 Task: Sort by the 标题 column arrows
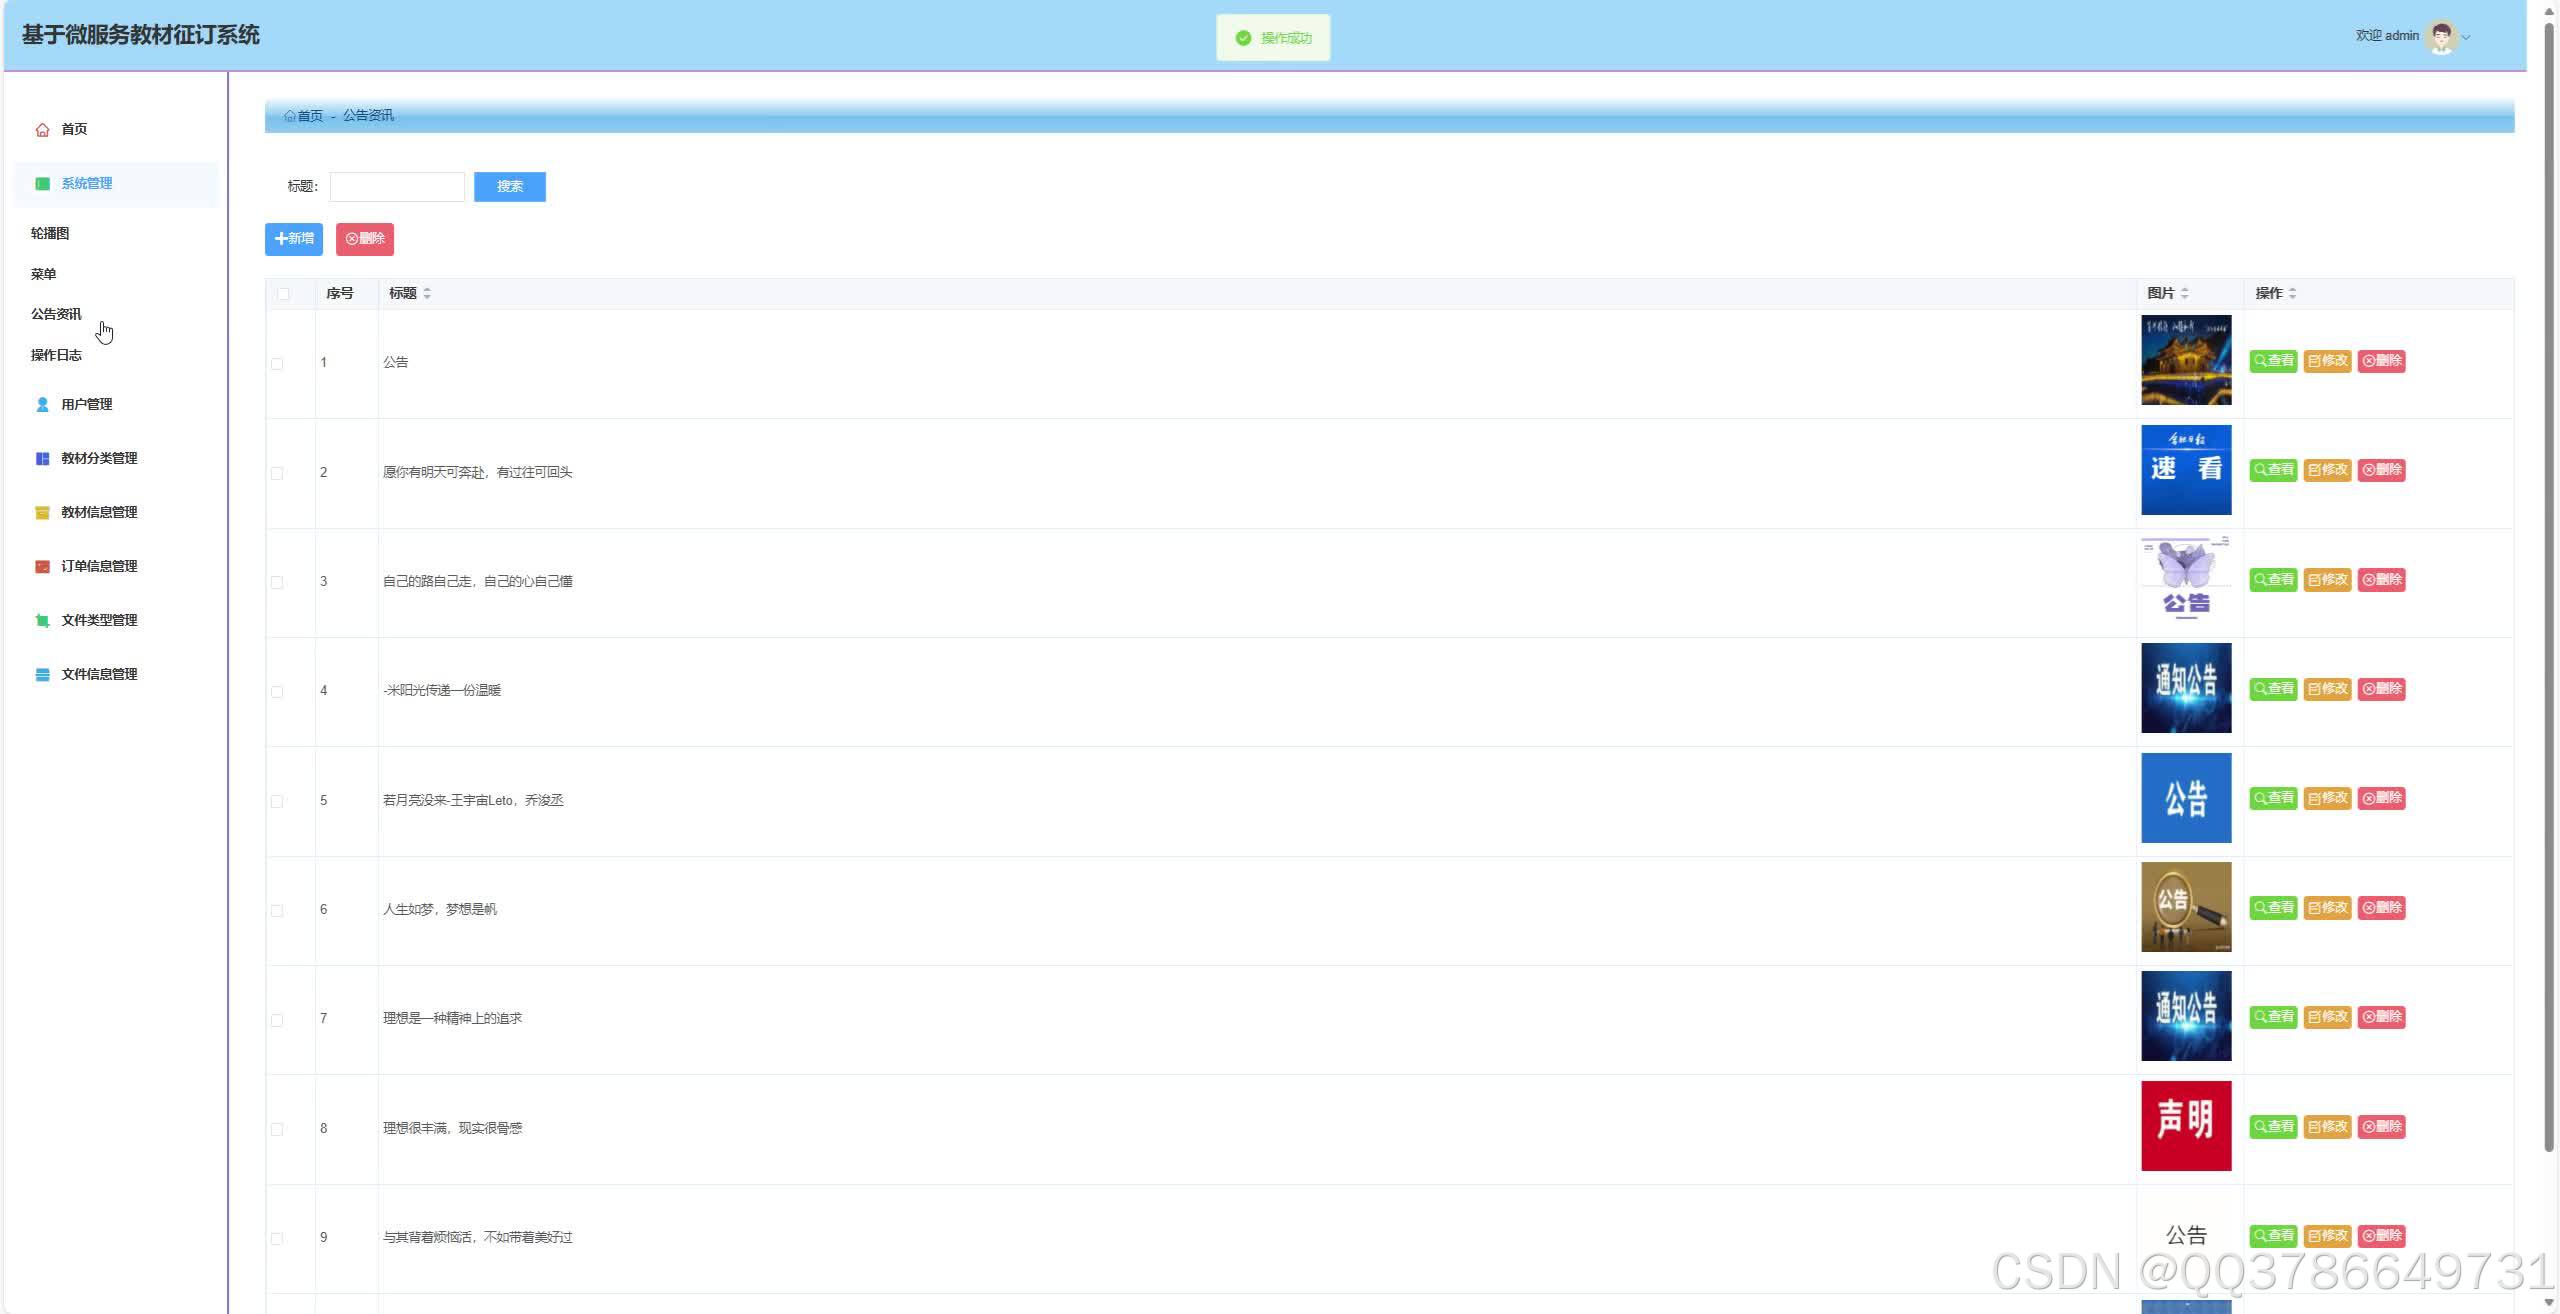(427, 294)
